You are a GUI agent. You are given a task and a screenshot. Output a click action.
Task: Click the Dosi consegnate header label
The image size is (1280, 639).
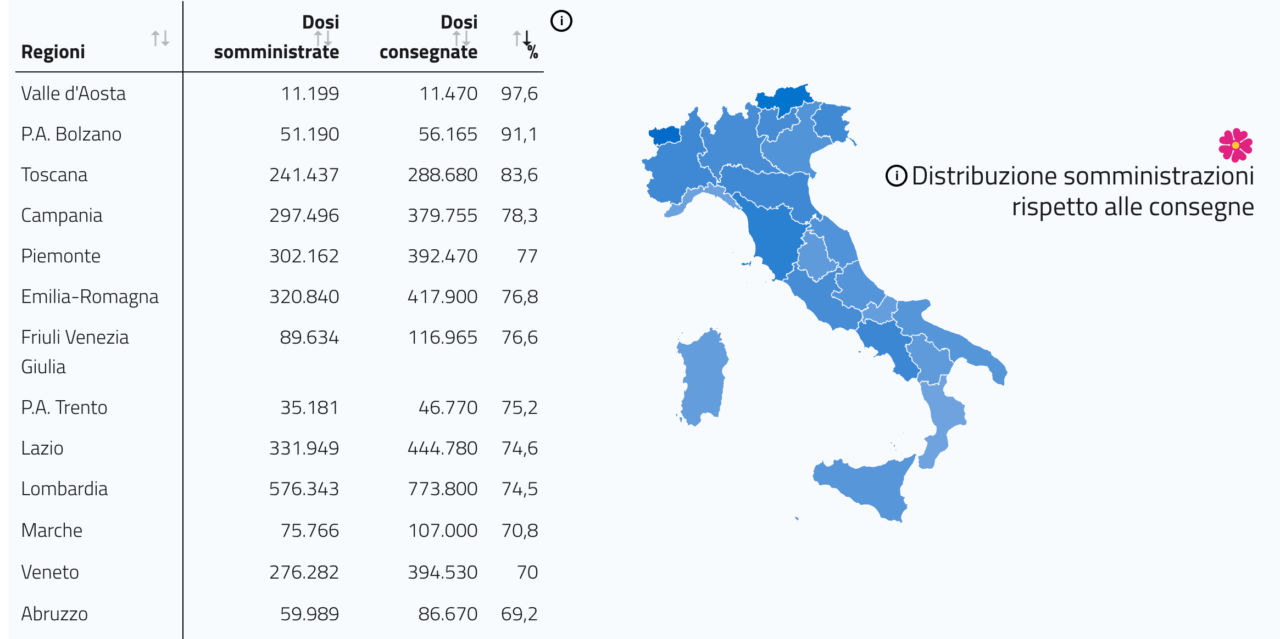pos(429,37)
